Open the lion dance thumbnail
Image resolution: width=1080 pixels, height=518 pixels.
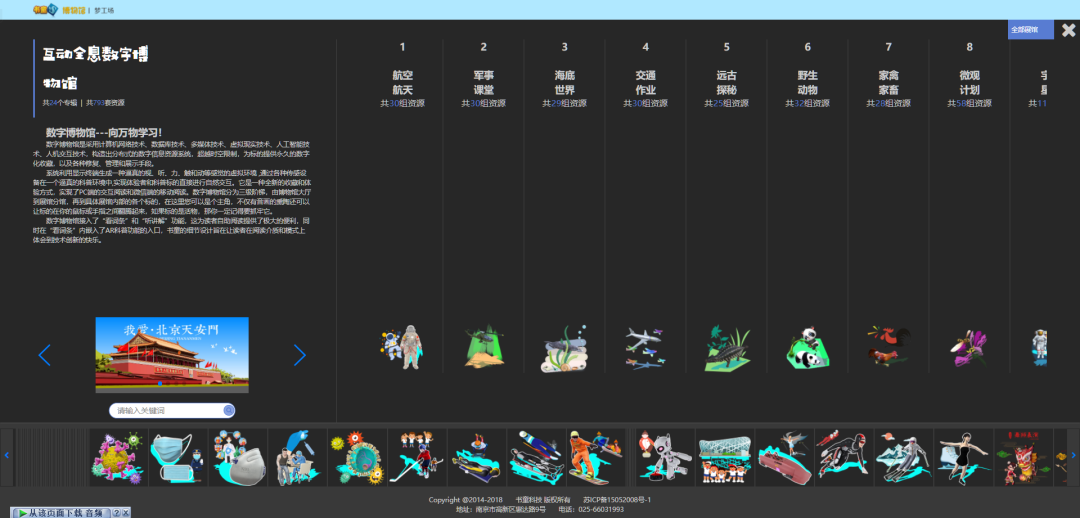pyautogui.click(x=1024, y=457)
